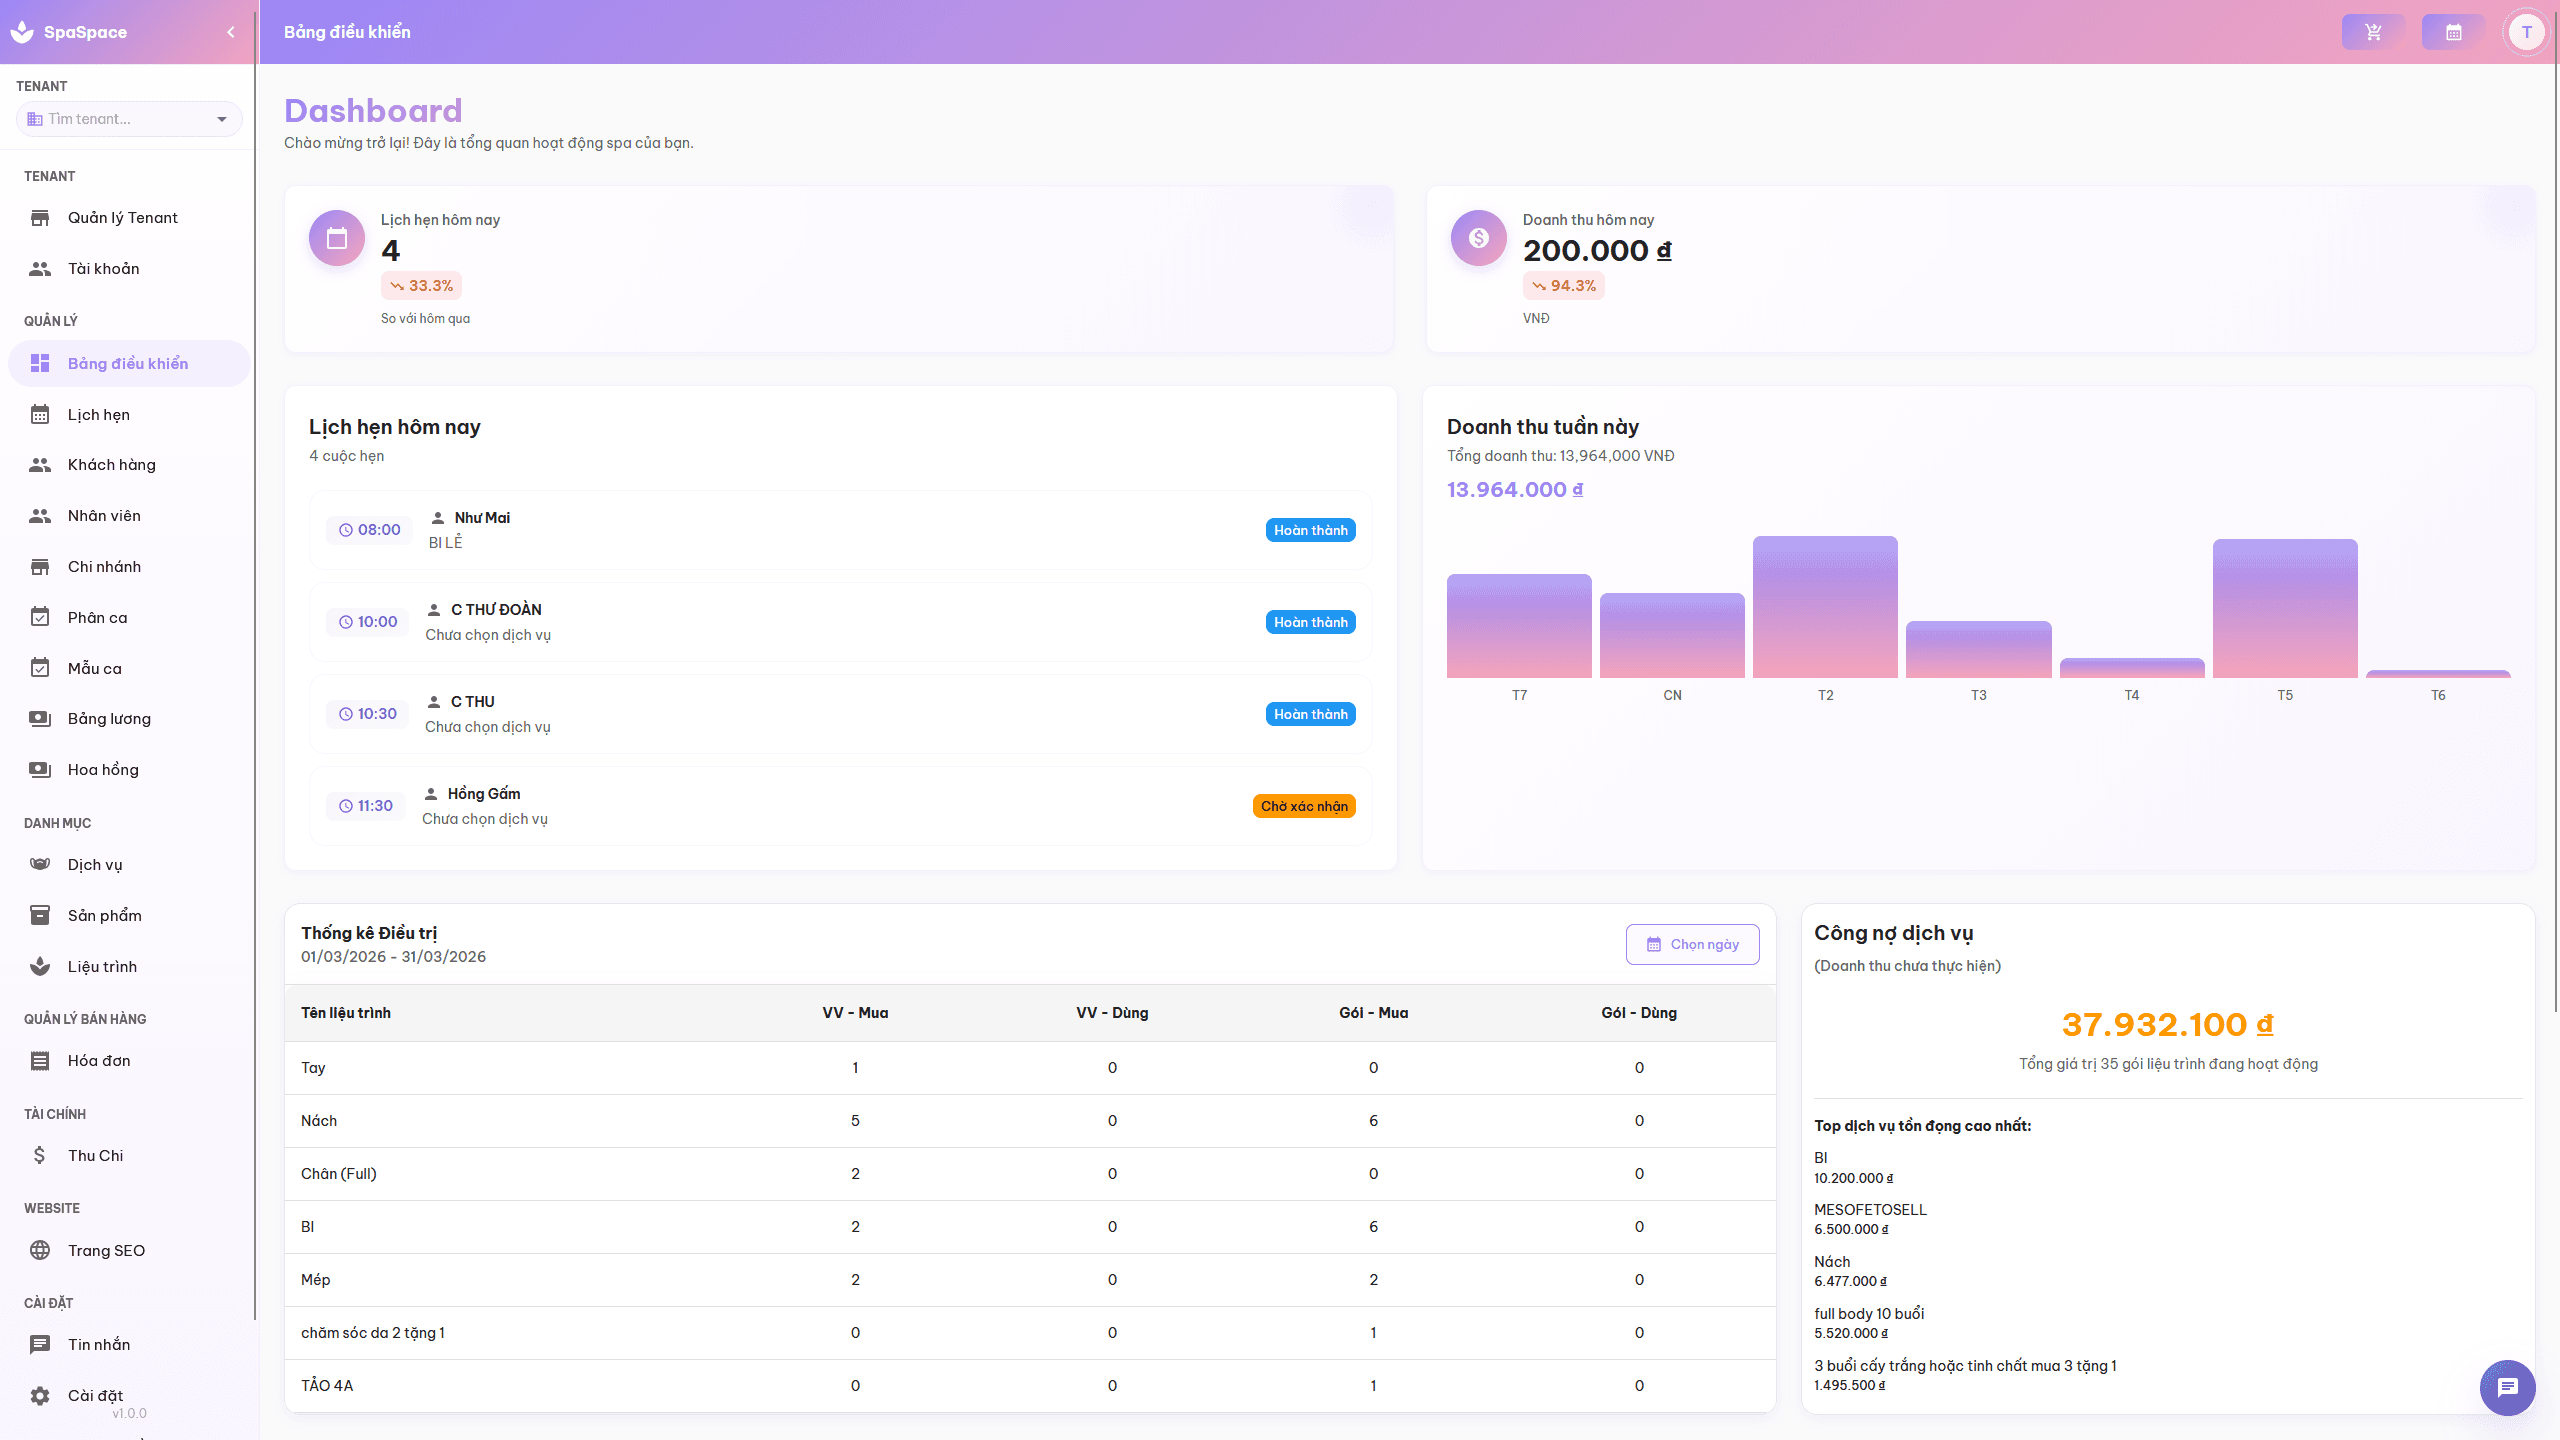Click the calendar icon in top bar

[2453, 32]
